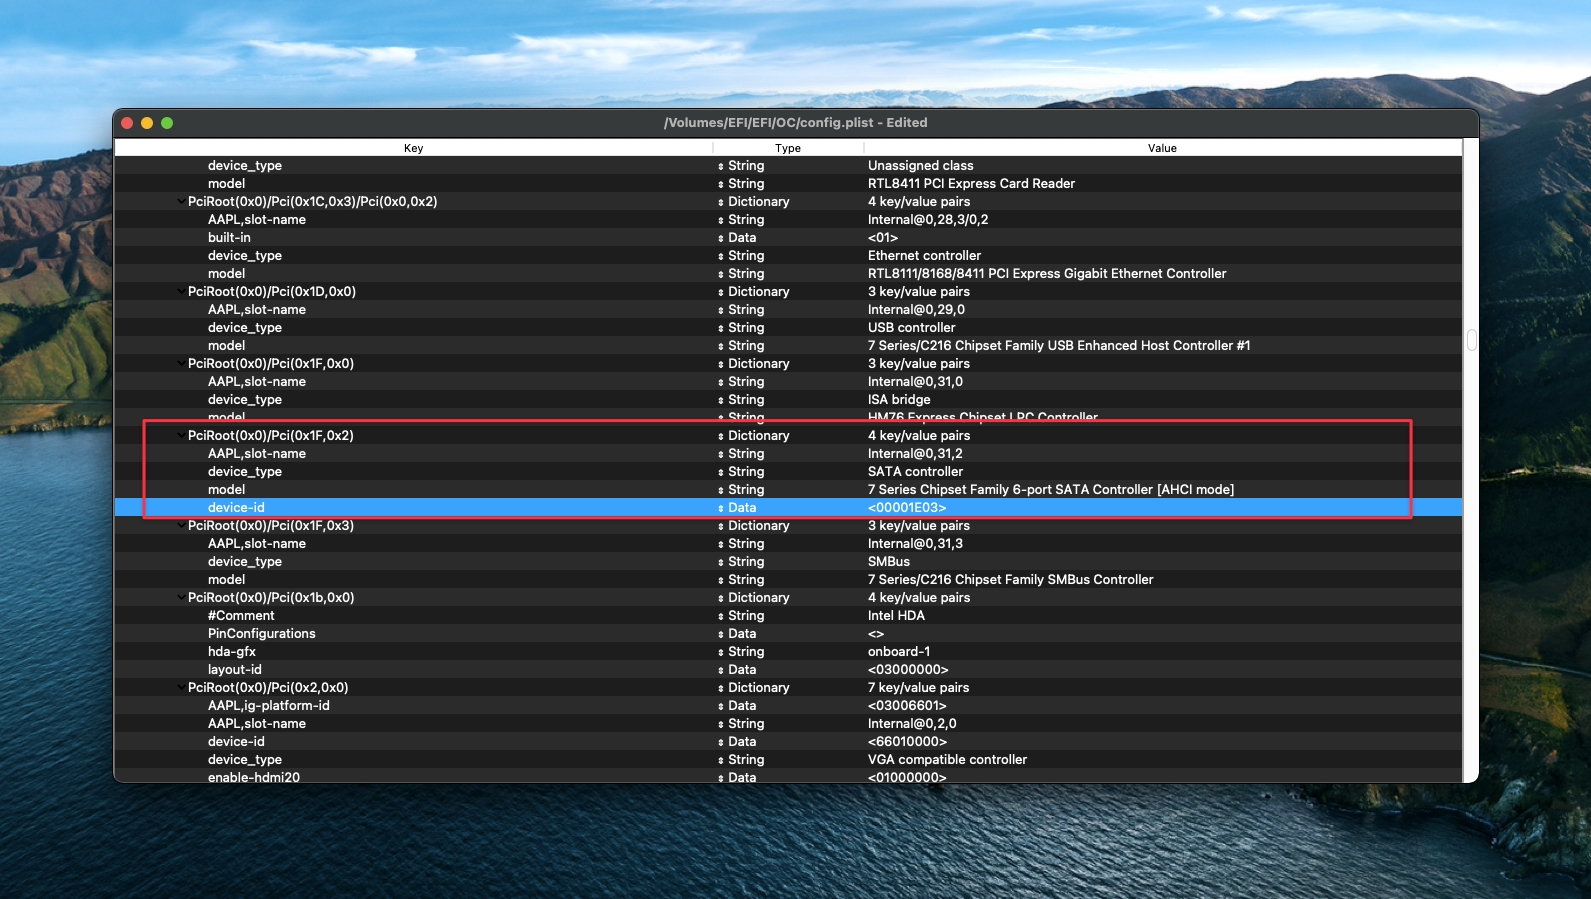
Task: Click the vertical scrollbar thumb
Action: coord(1471,340)
